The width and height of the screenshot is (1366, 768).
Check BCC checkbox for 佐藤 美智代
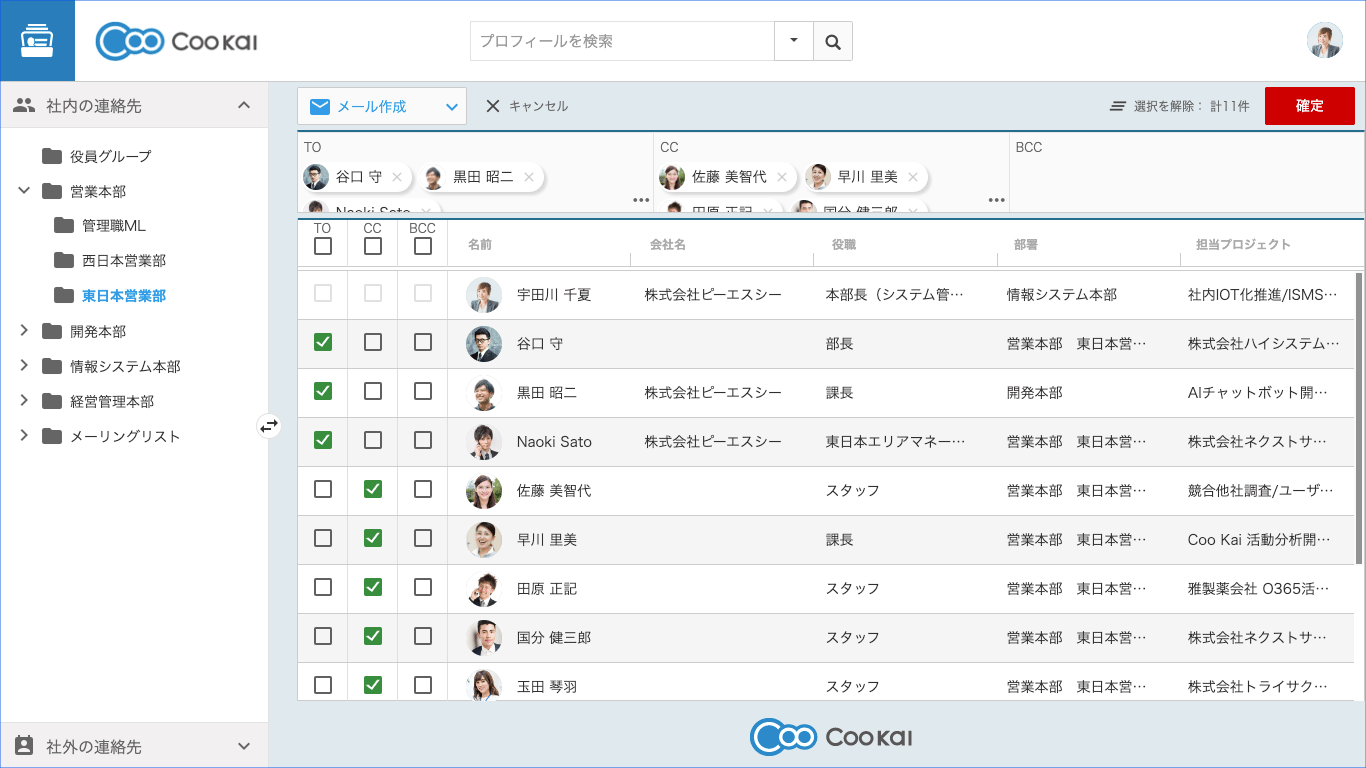coord(423,489)
